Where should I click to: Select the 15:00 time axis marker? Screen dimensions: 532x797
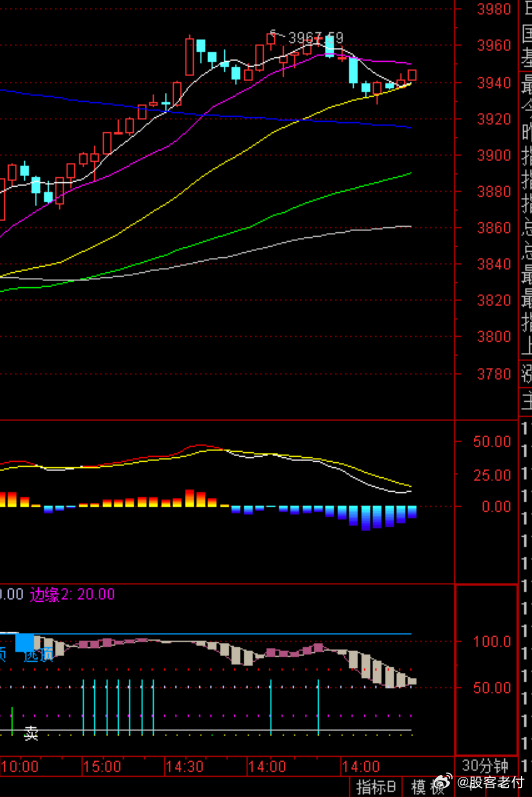click(x=102, y=766)
